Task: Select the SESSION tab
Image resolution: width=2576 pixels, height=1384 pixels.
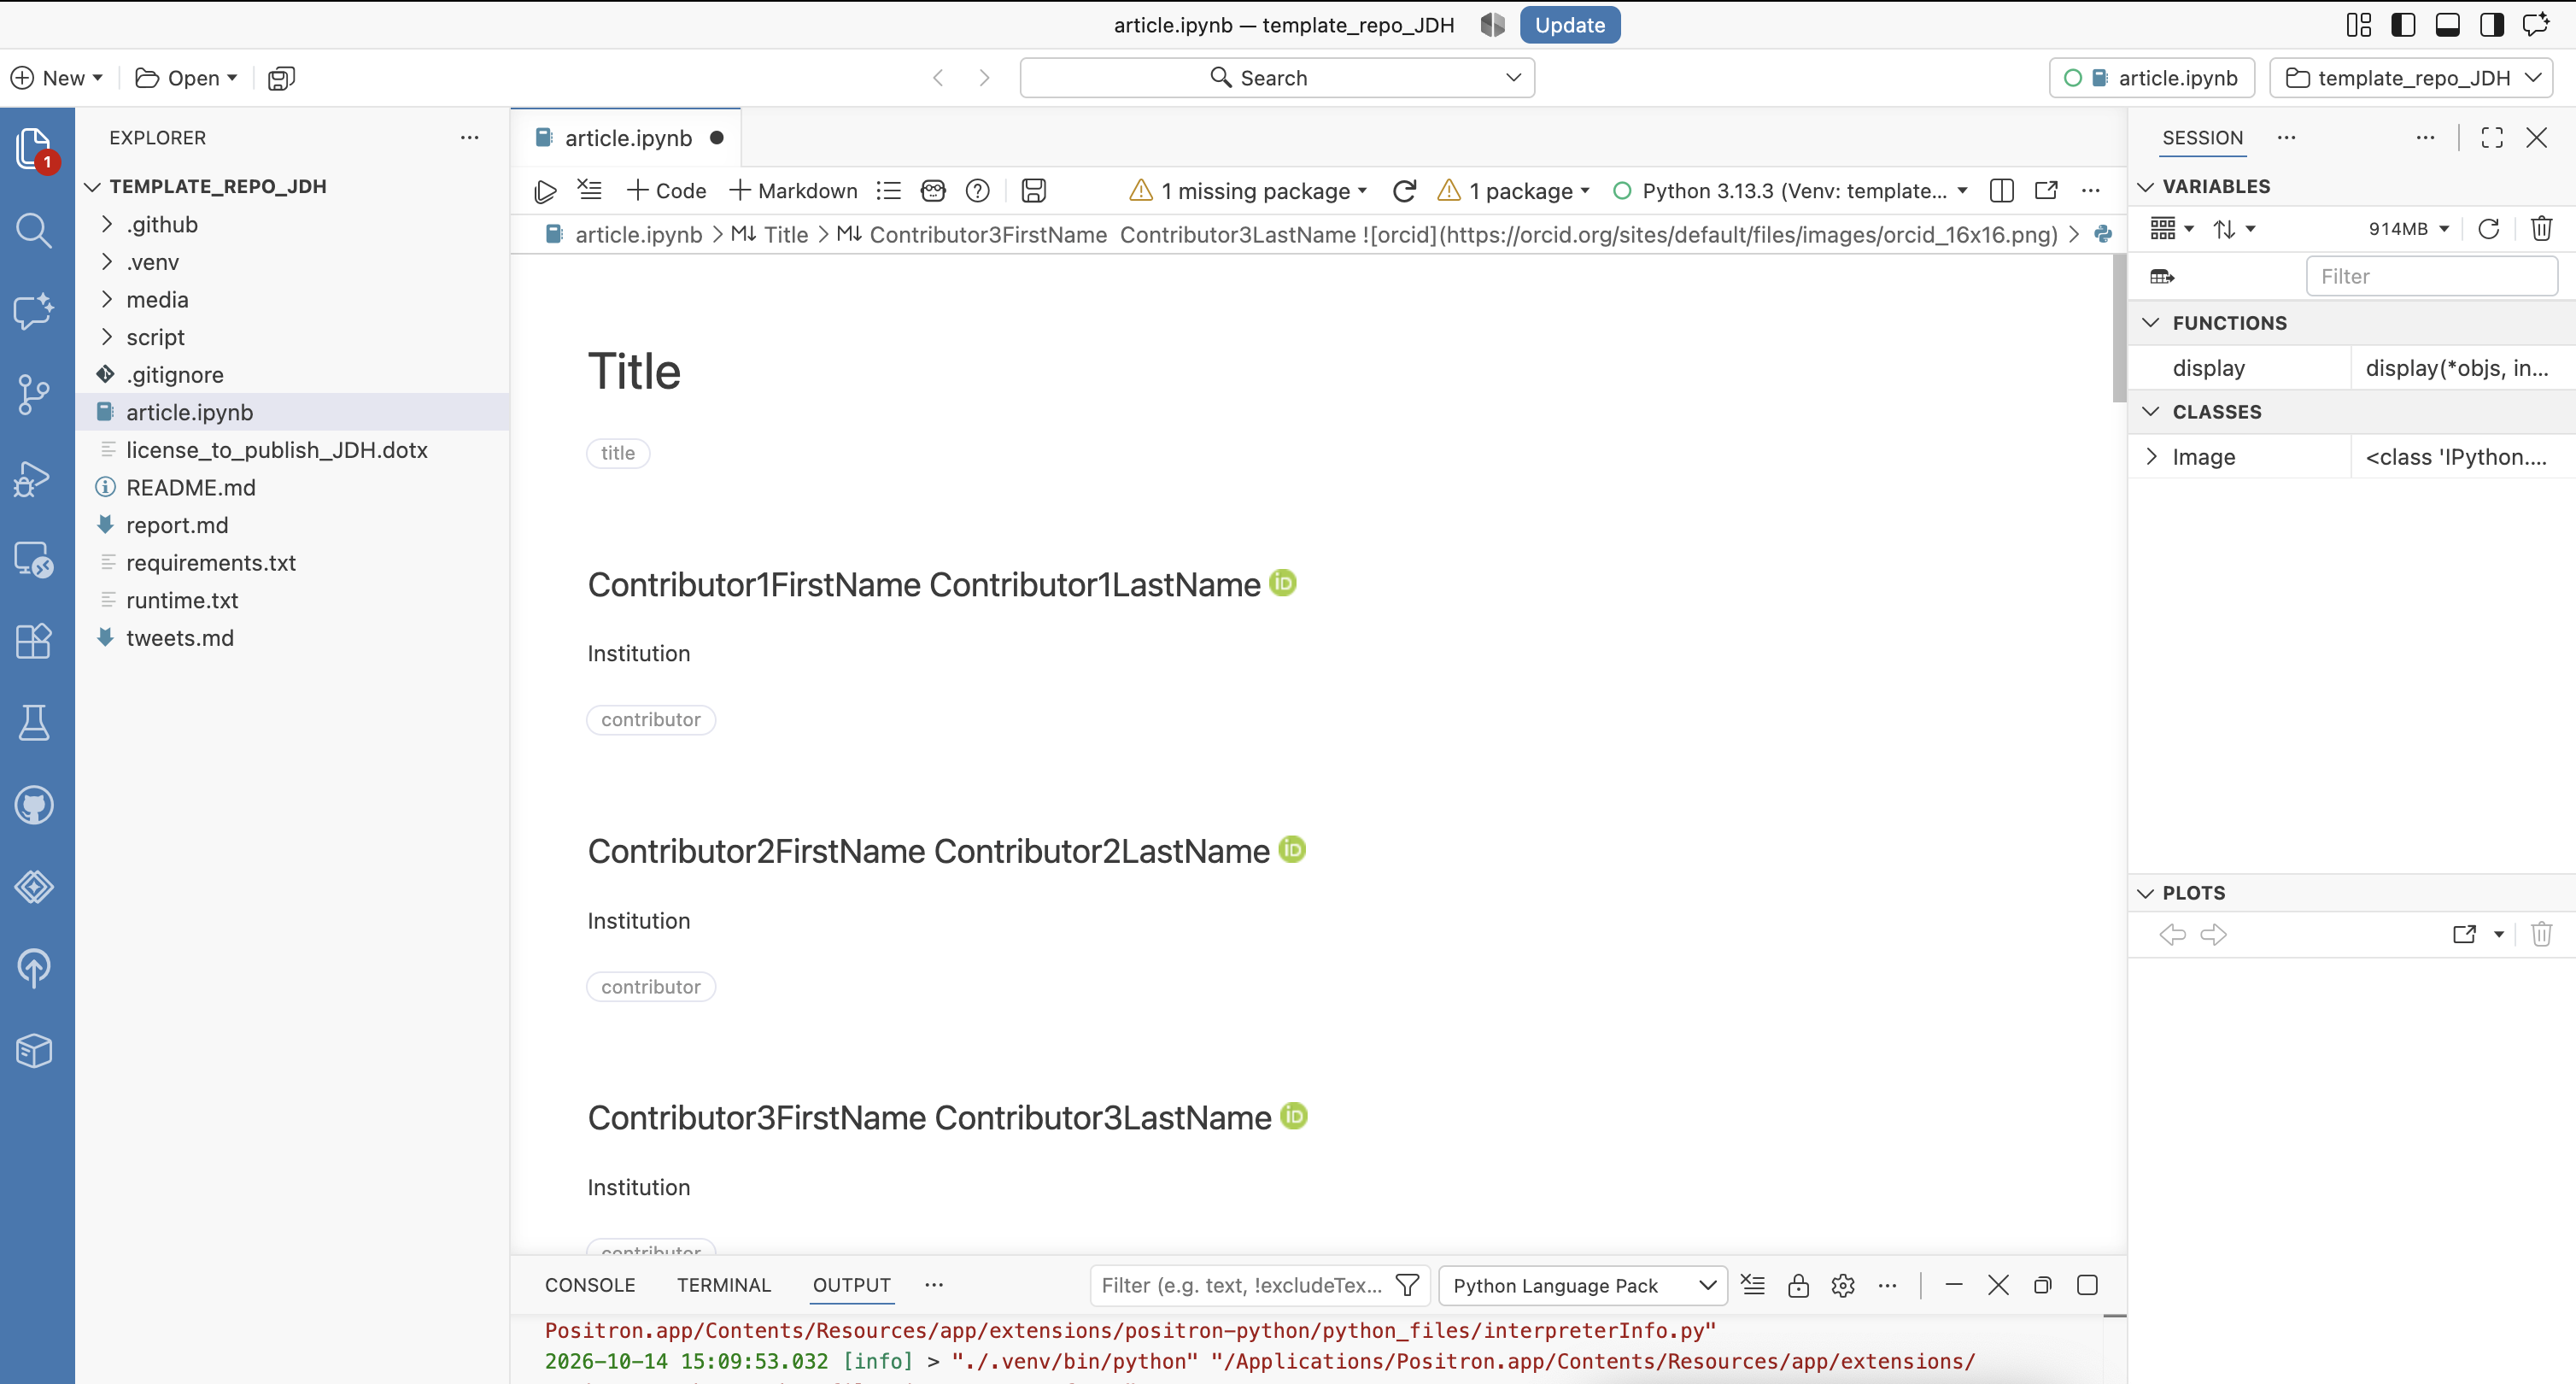Action: click(2202, 138)
